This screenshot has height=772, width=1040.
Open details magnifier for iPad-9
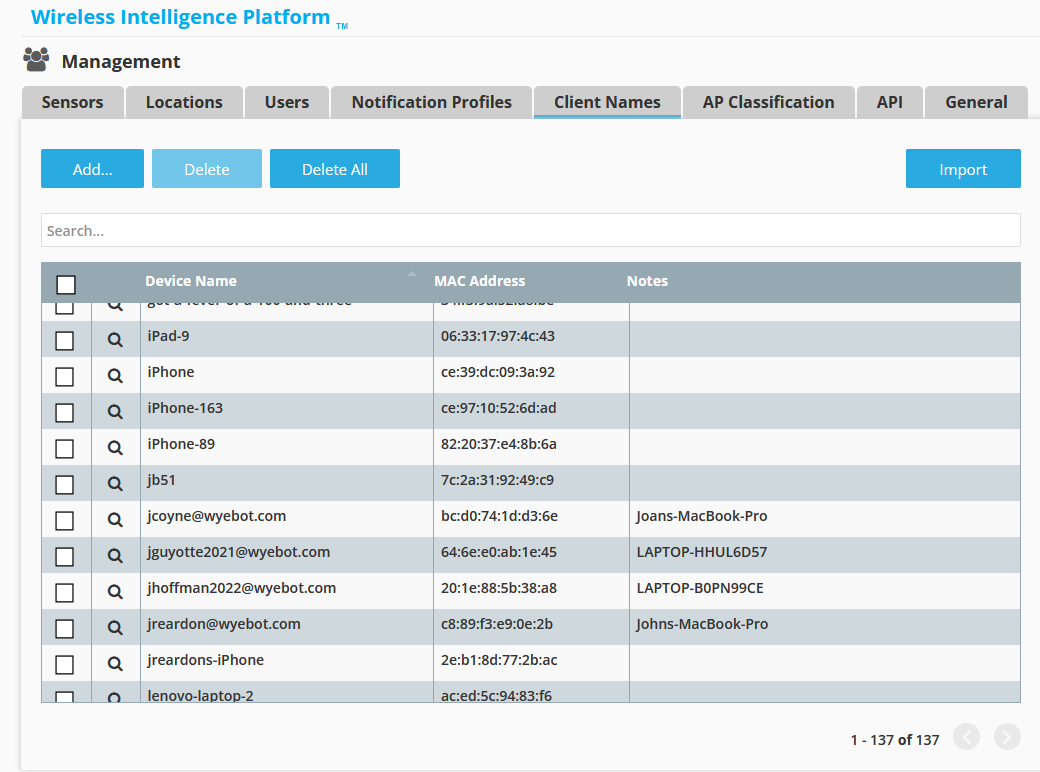pos(115,340)
